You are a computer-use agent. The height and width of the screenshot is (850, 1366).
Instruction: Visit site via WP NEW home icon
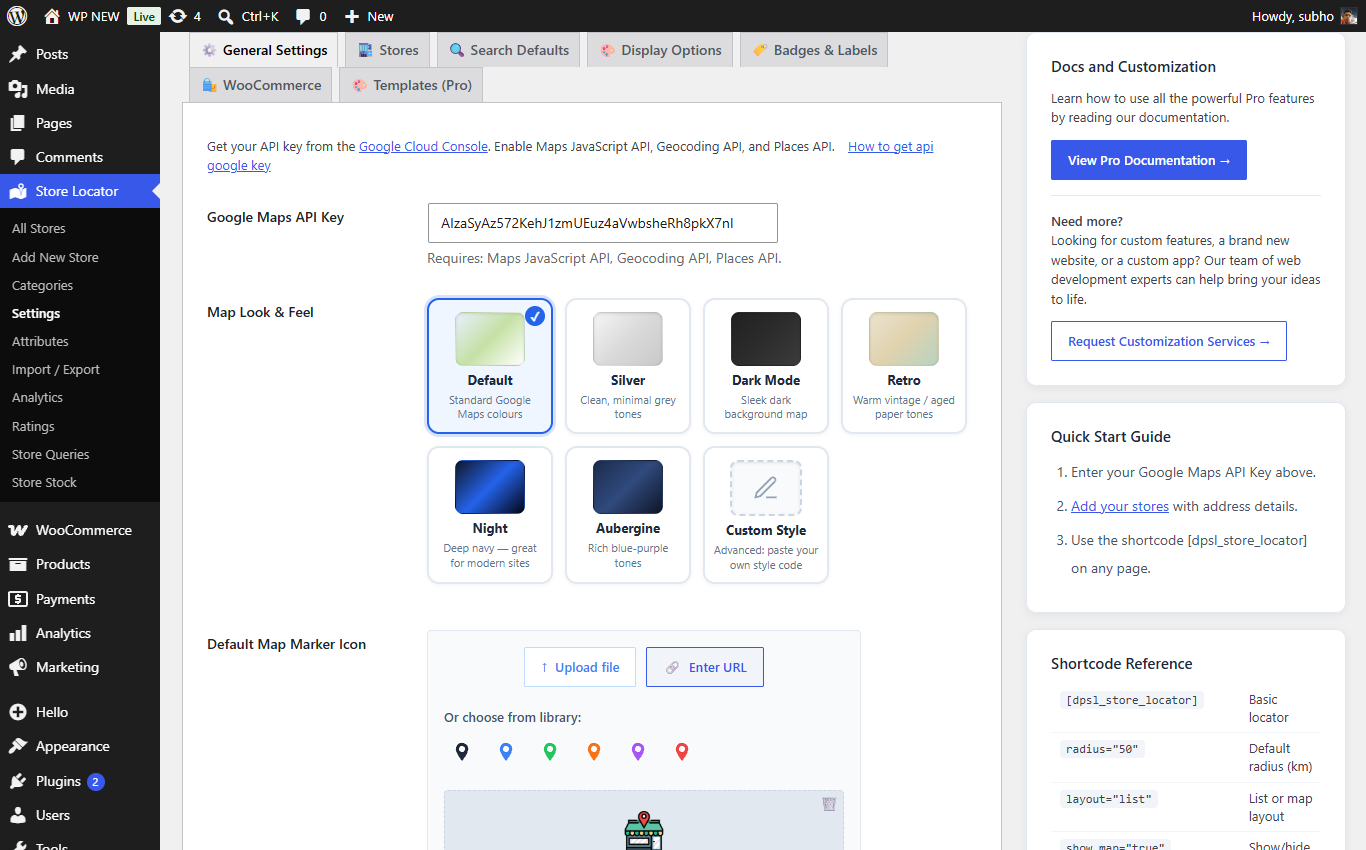(x=52, y=16)
